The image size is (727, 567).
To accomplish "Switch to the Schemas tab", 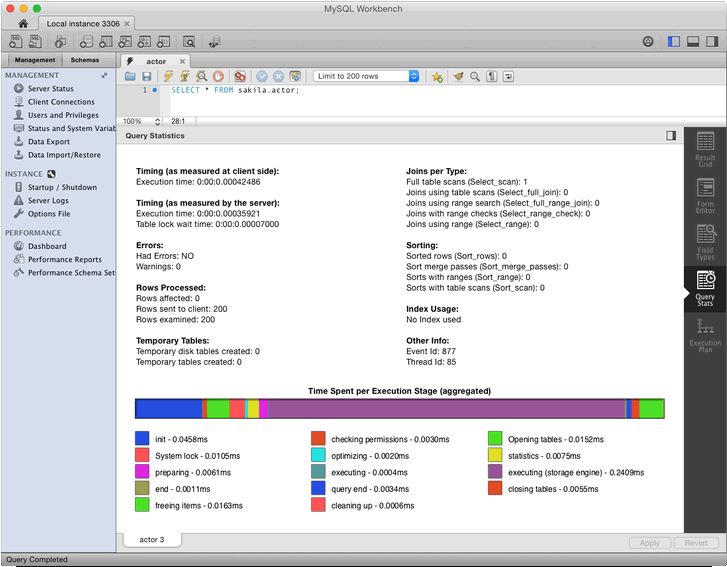I will tap(85, 60).
